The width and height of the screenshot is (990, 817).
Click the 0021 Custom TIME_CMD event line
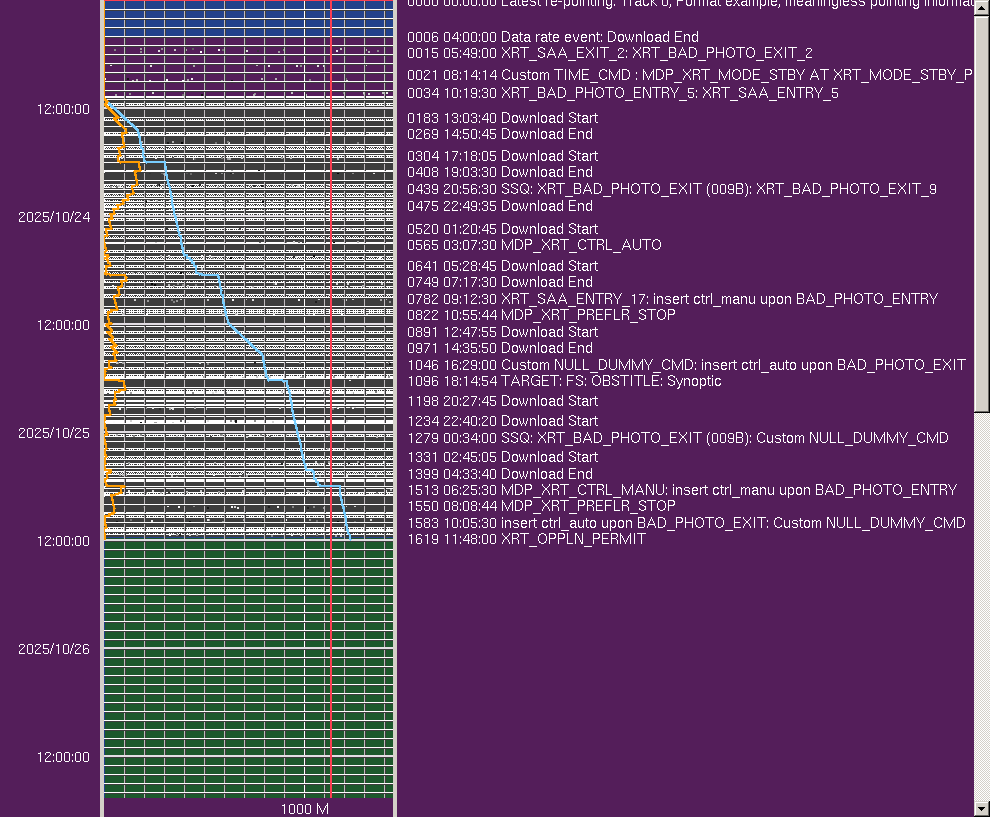[x=689, y=75]
